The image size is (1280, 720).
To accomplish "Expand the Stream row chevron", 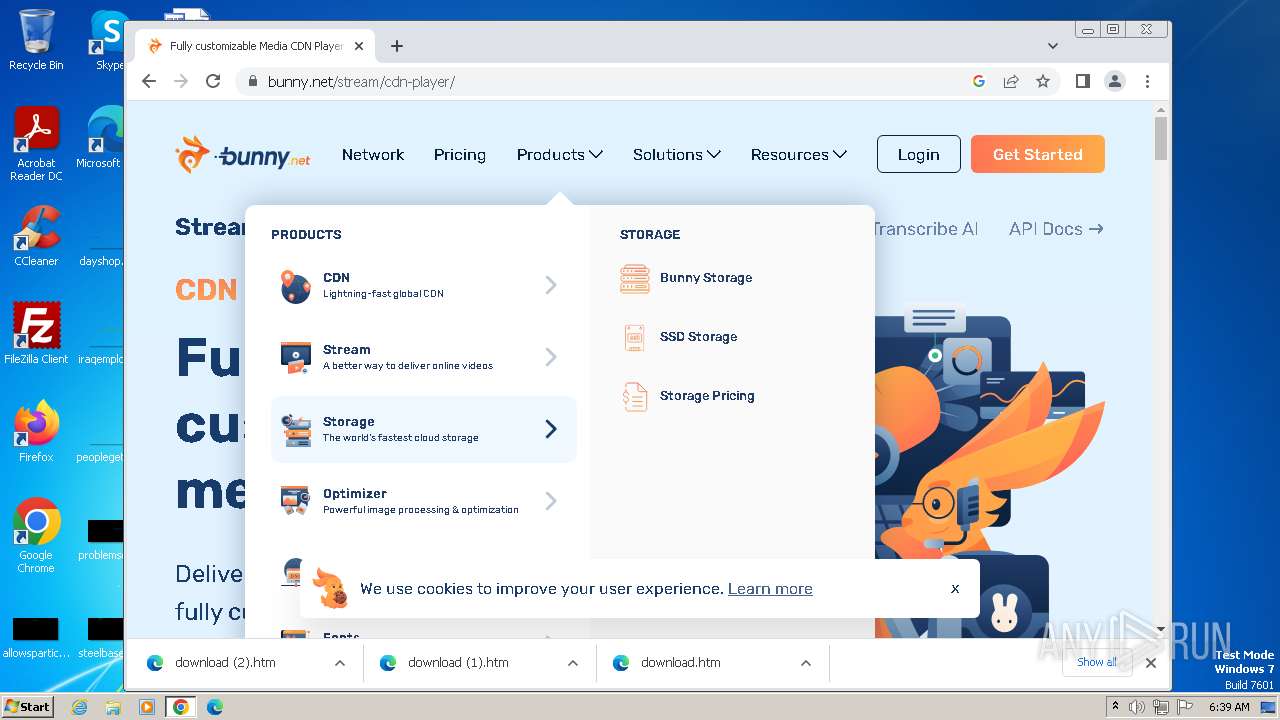I will coord(551,357).
